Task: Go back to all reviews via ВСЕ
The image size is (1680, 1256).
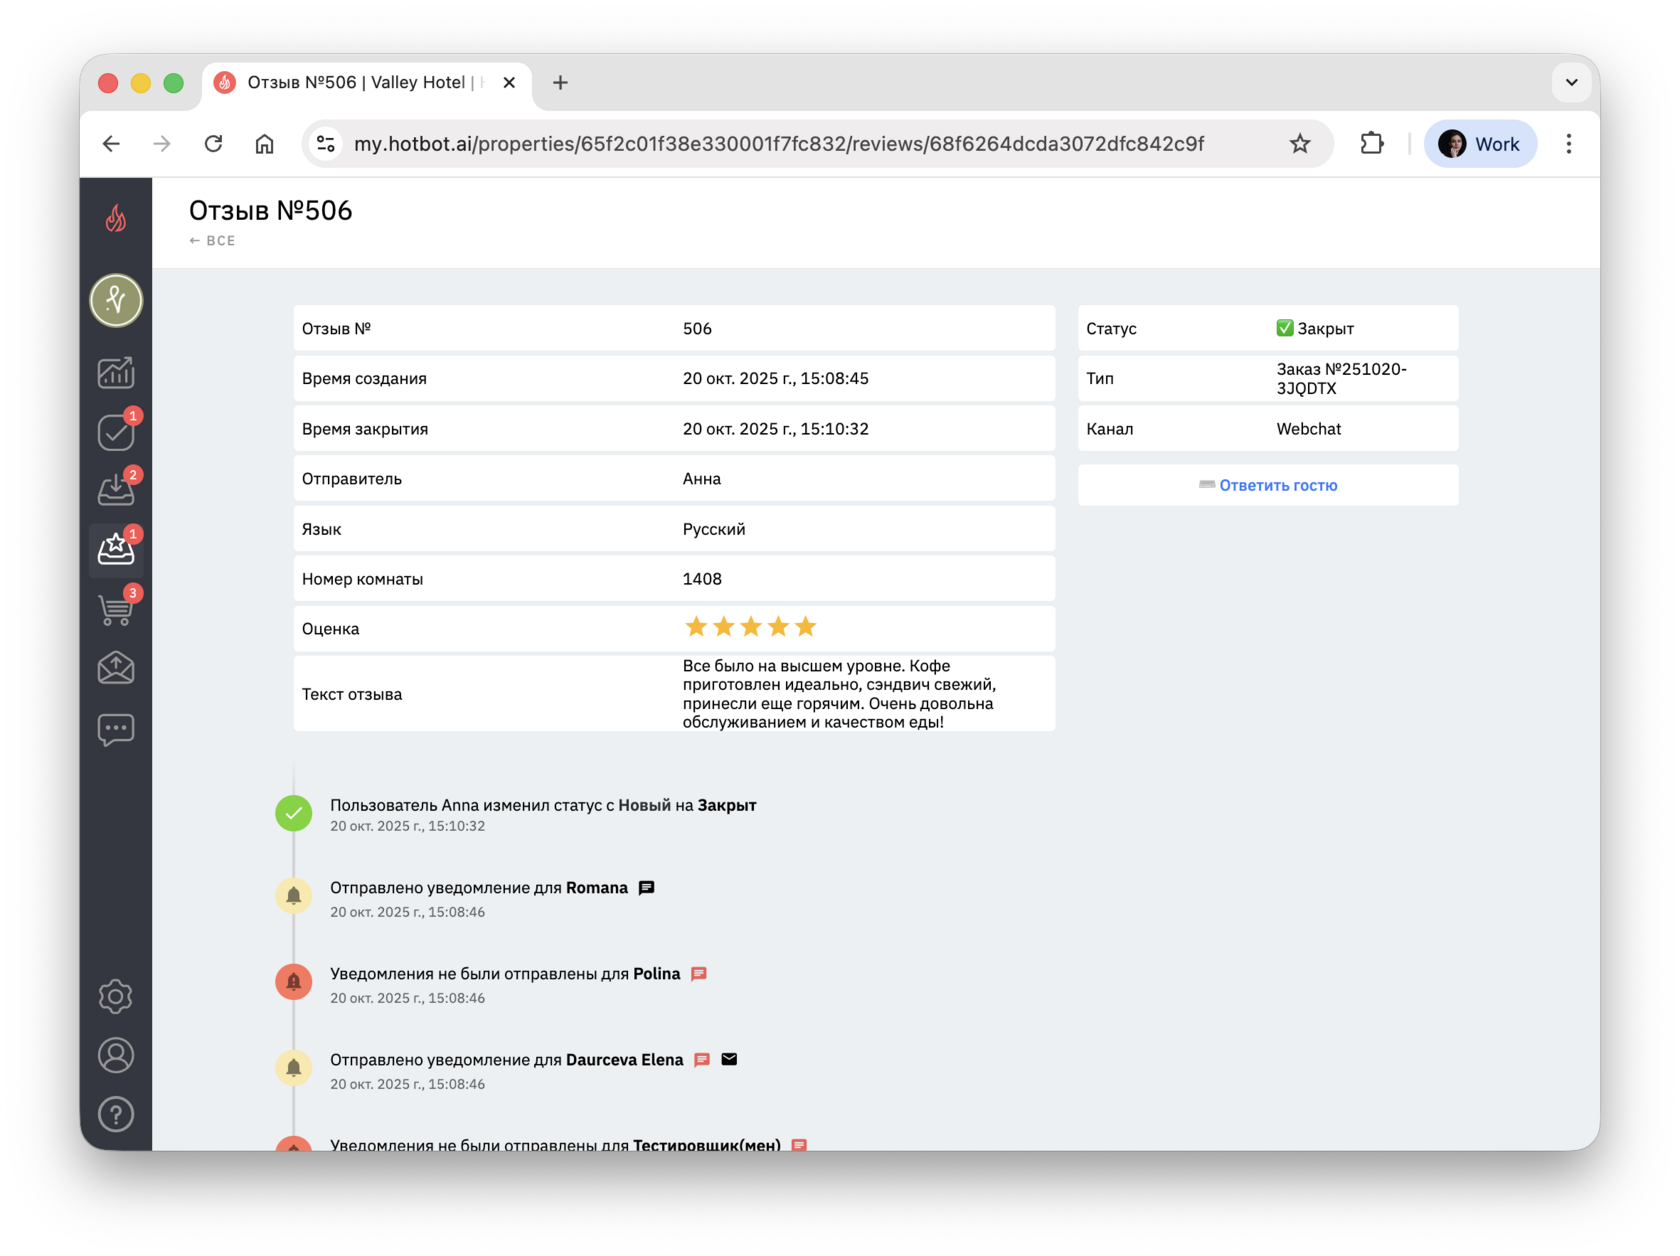Action: click(x=212, y=241)
